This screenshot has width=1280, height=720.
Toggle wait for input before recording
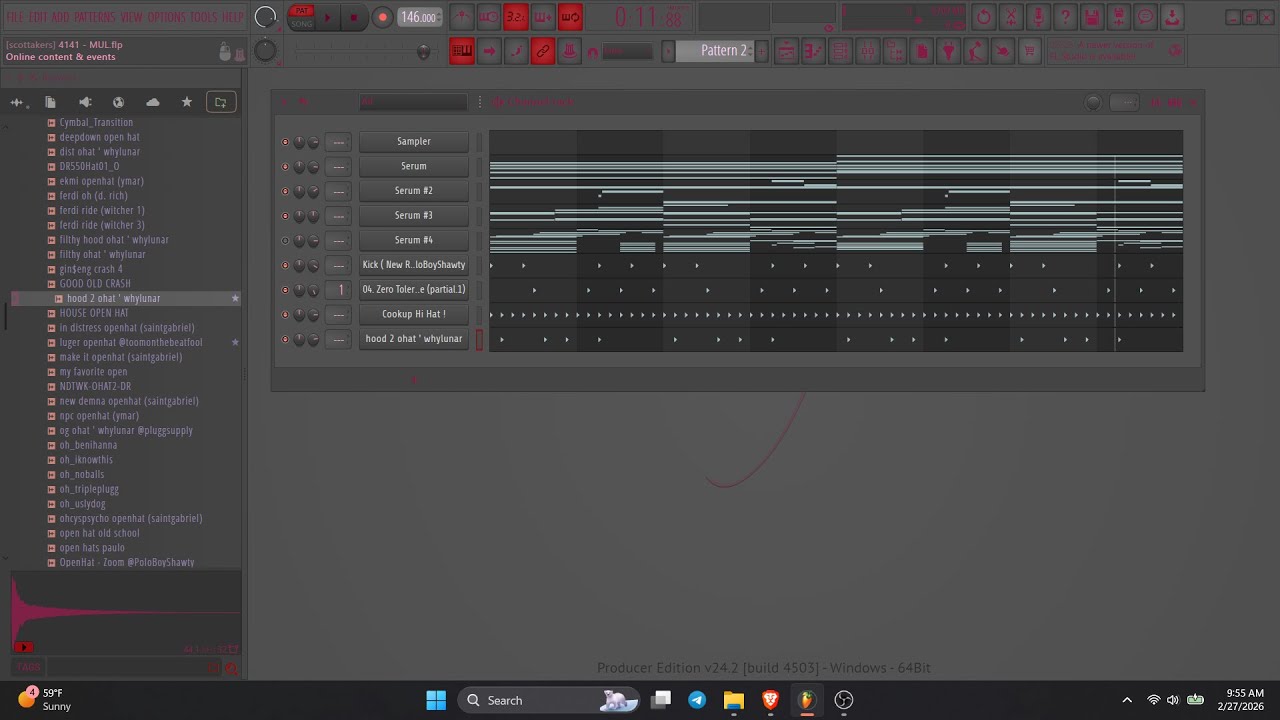(x=489, y=17)
